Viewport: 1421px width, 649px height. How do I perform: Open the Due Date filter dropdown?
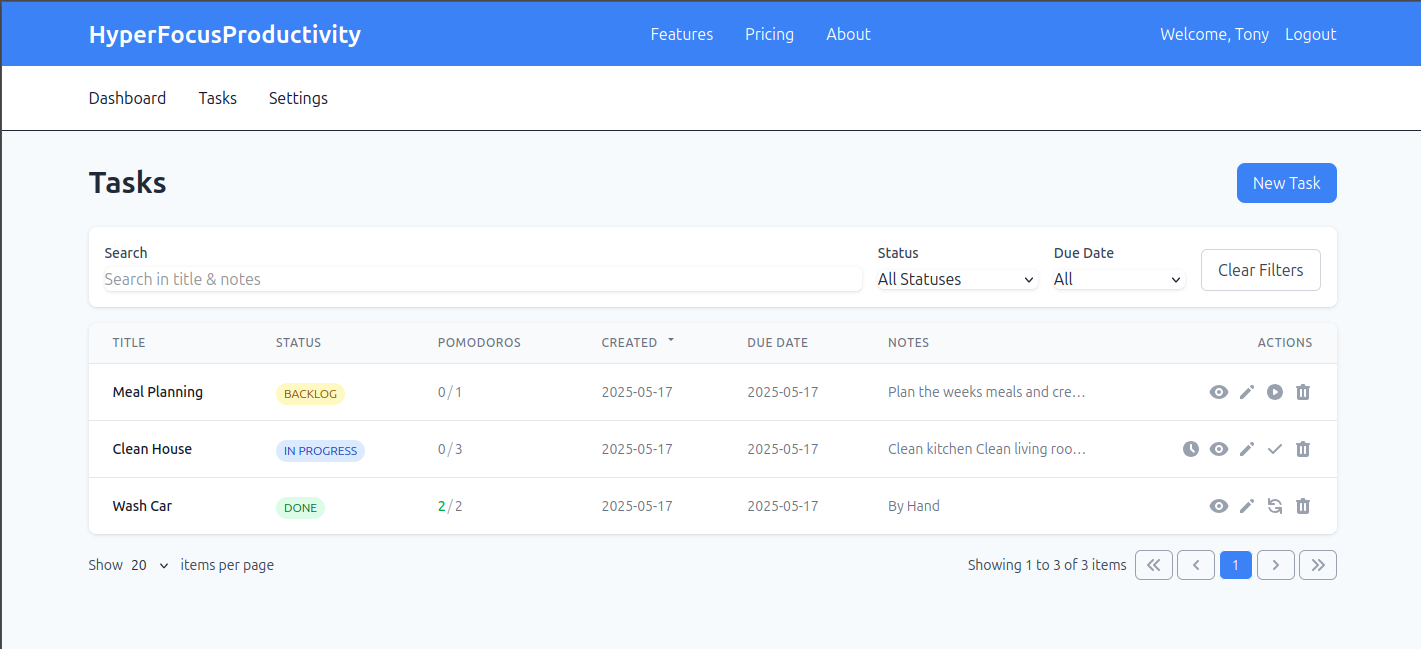(x=1119, y=279)
